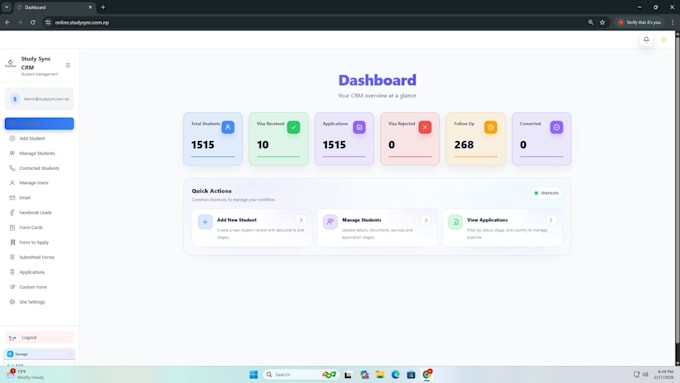
Task: Open the Chrome three-dot menu
Action: [673, 22]
